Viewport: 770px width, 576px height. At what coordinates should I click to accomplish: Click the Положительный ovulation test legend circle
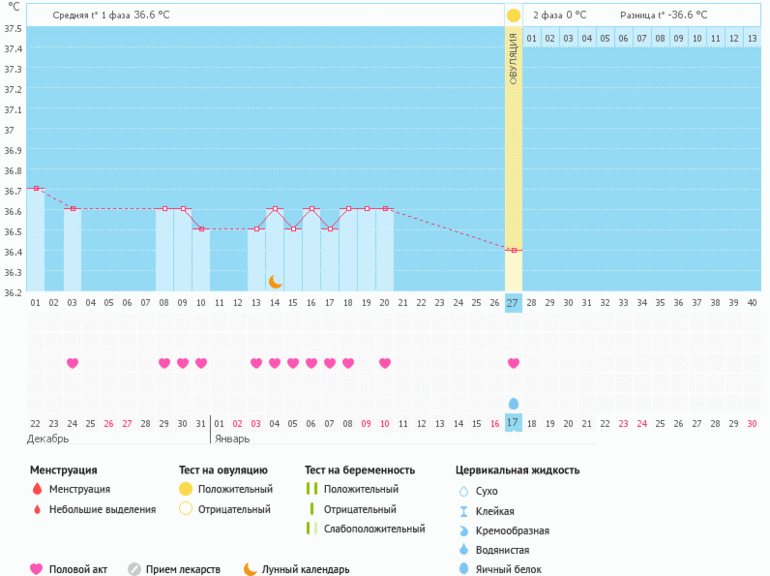point(185,490)
